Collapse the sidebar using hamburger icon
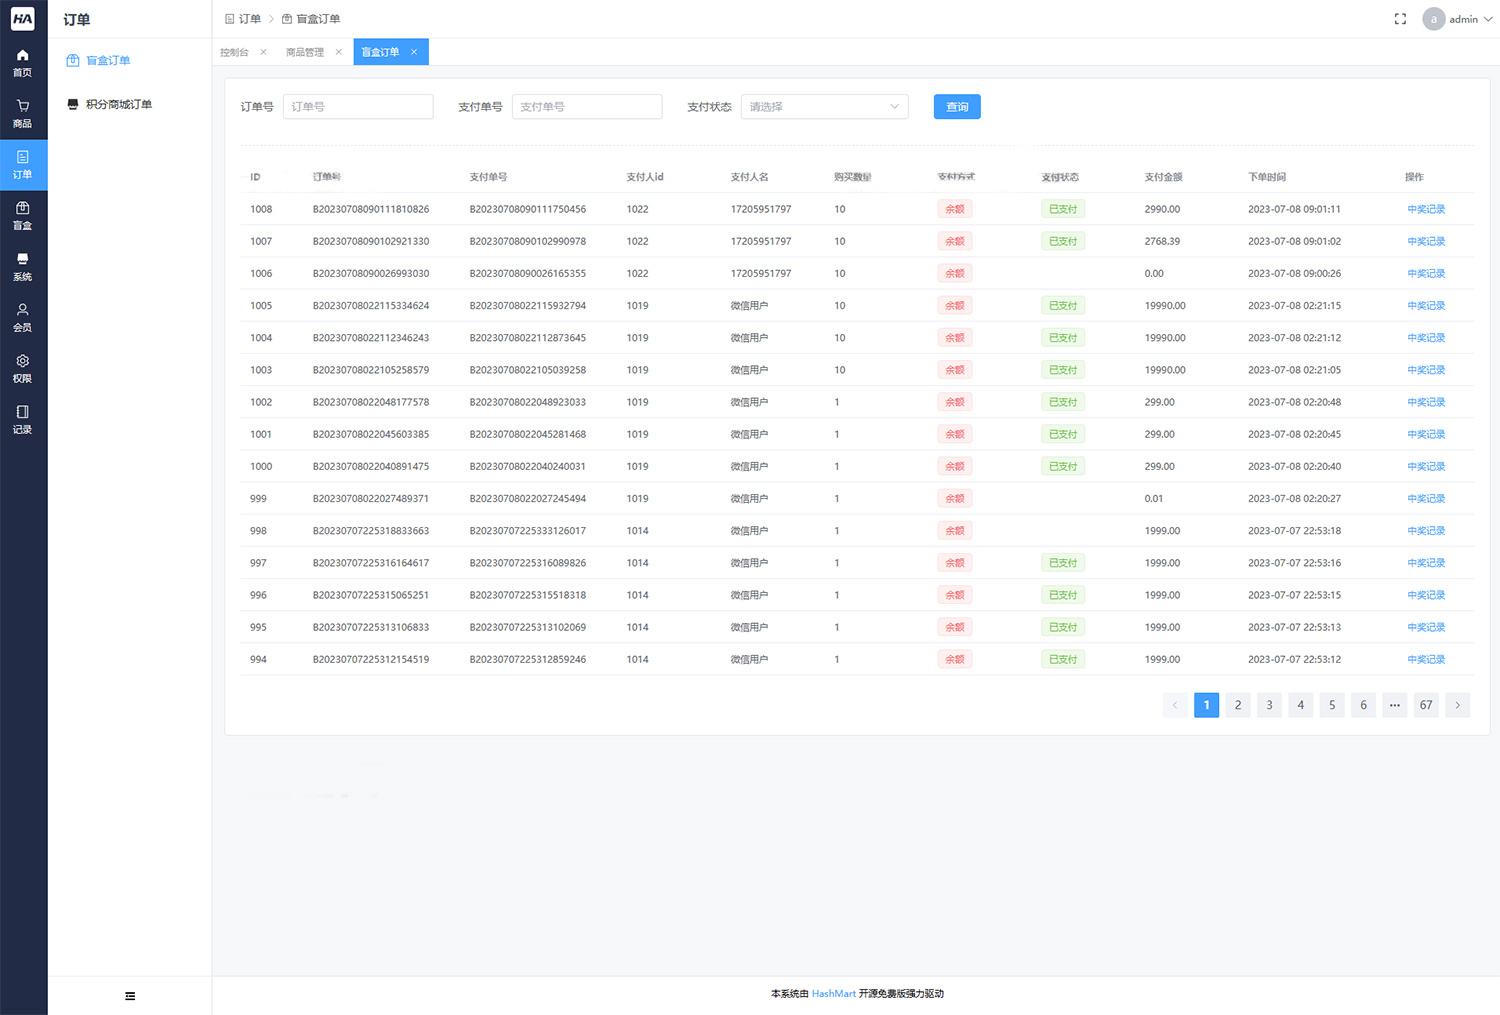This screenshot has height=1015, width=1500. pos(130,996)
